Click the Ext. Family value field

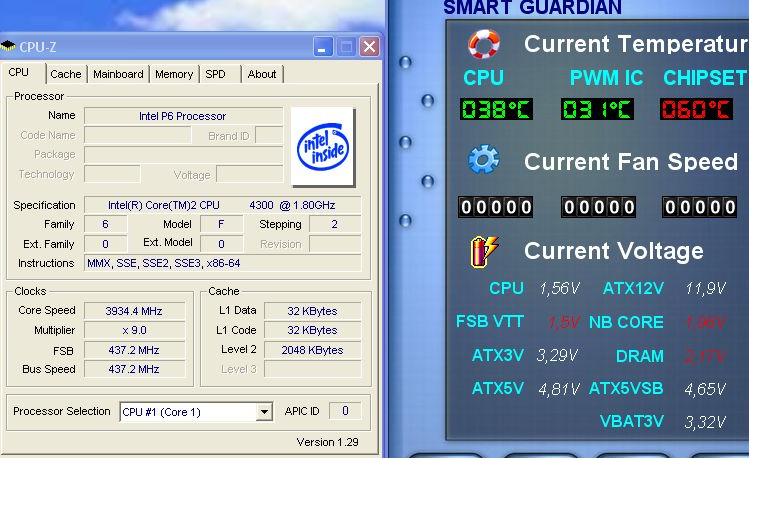105,244
